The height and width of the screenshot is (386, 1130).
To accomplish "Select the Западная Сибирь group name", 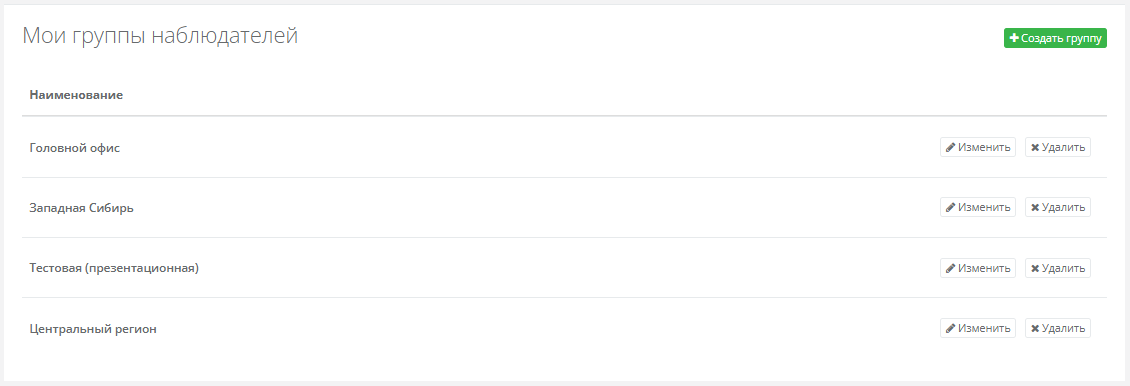I will (81, 208).
